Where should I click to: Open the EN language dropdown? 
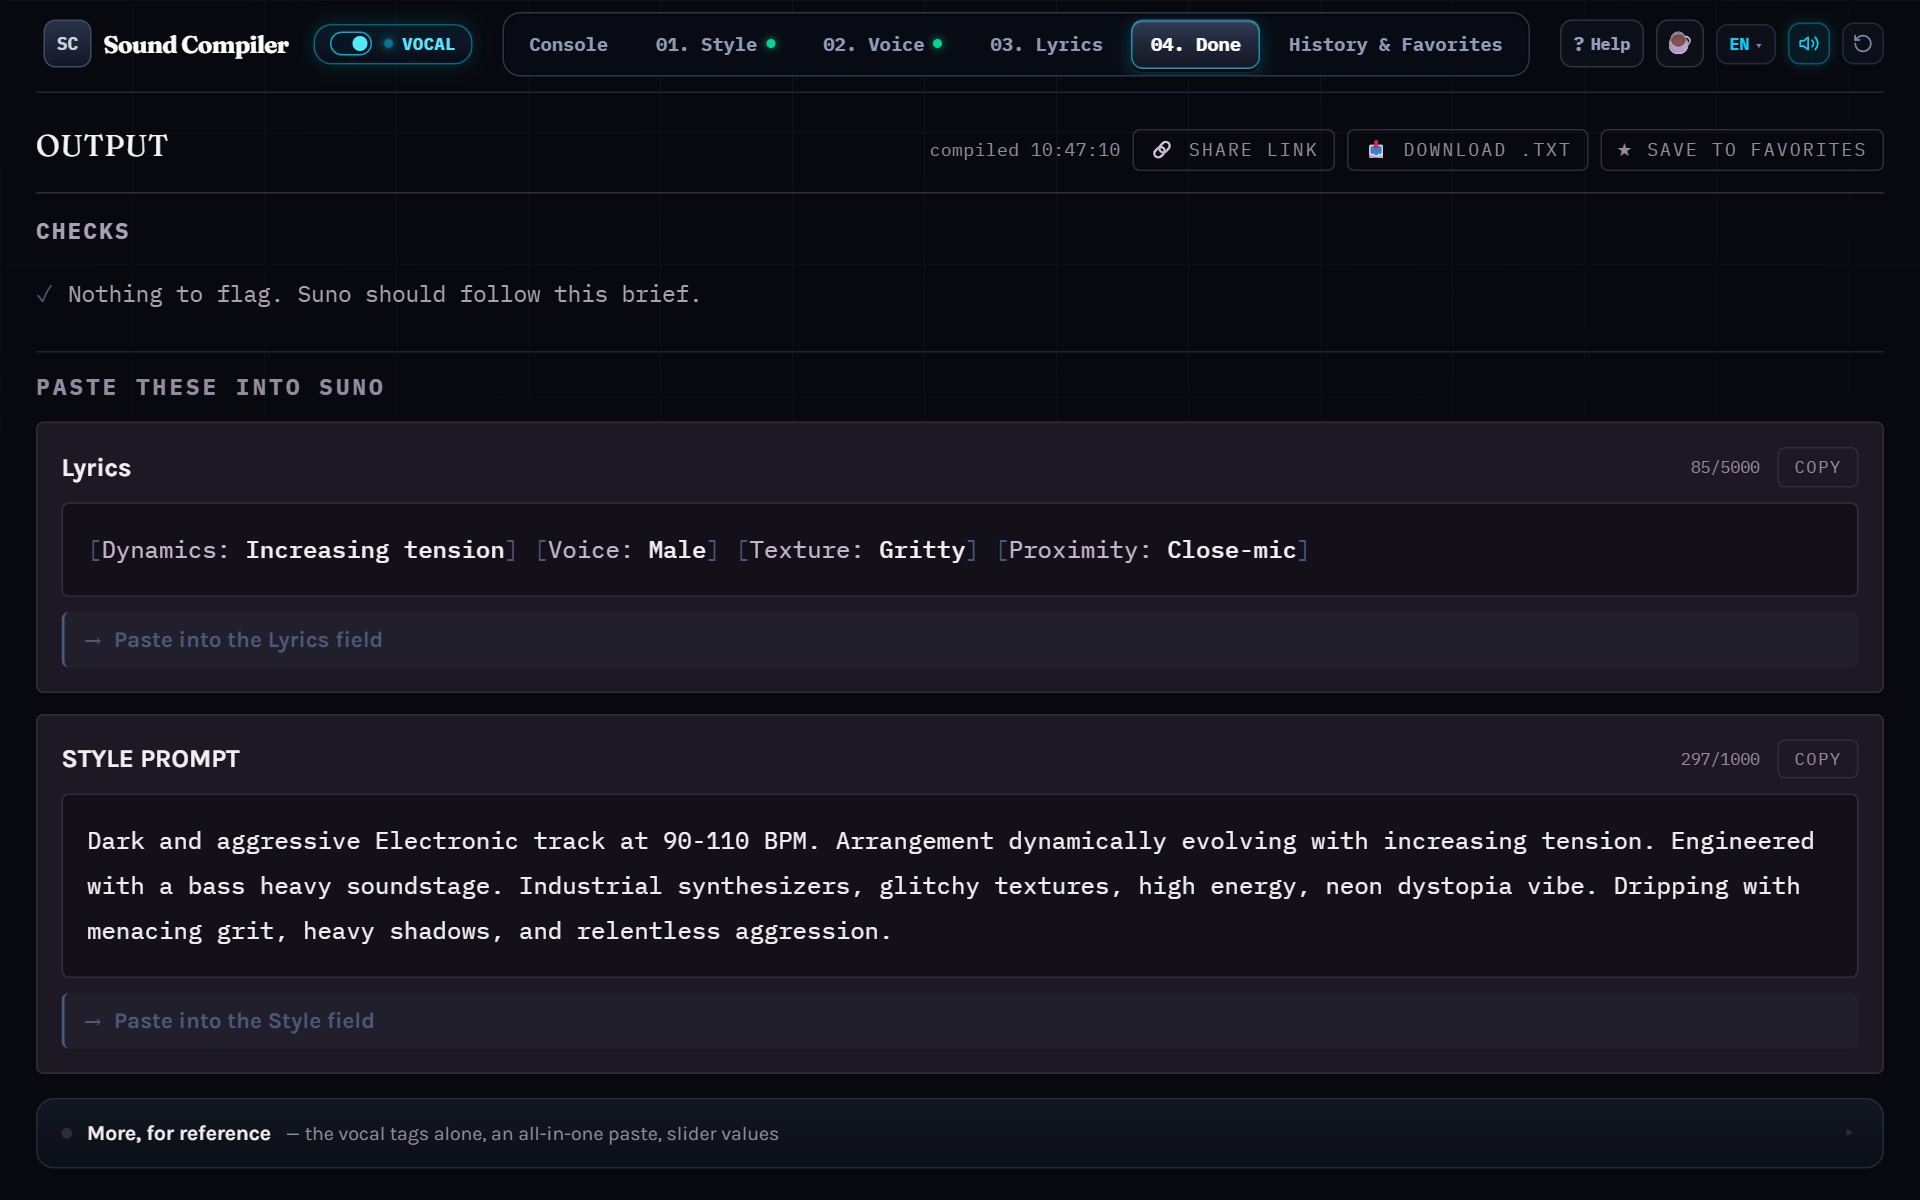pyautogui.click(x=1745, y=44)
